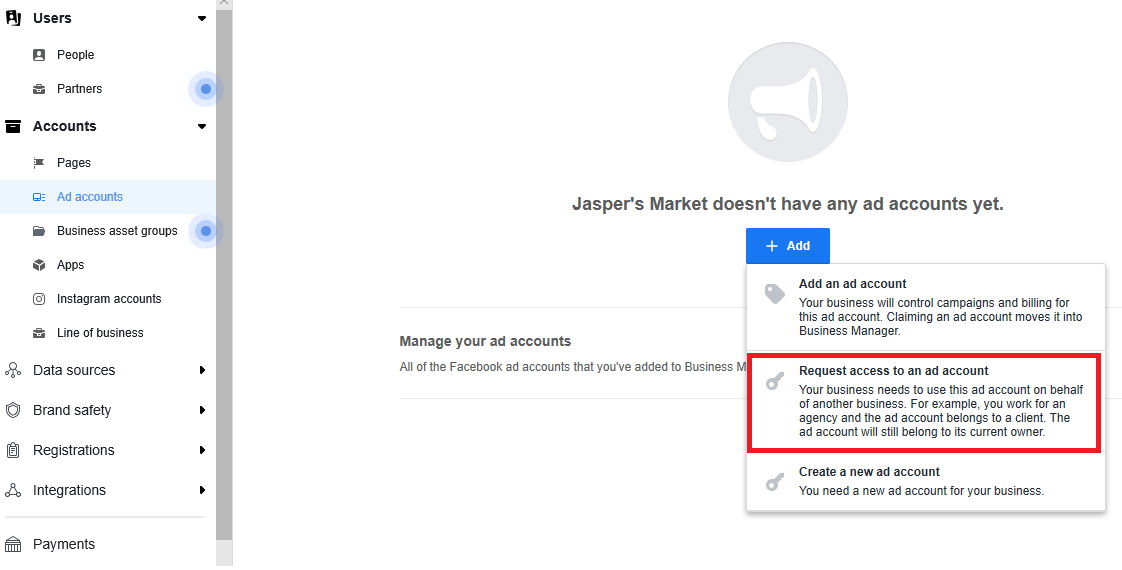Screen dimensions: 1122x570
Task: Expand the Integrations arrow
Action: (203, 491)
